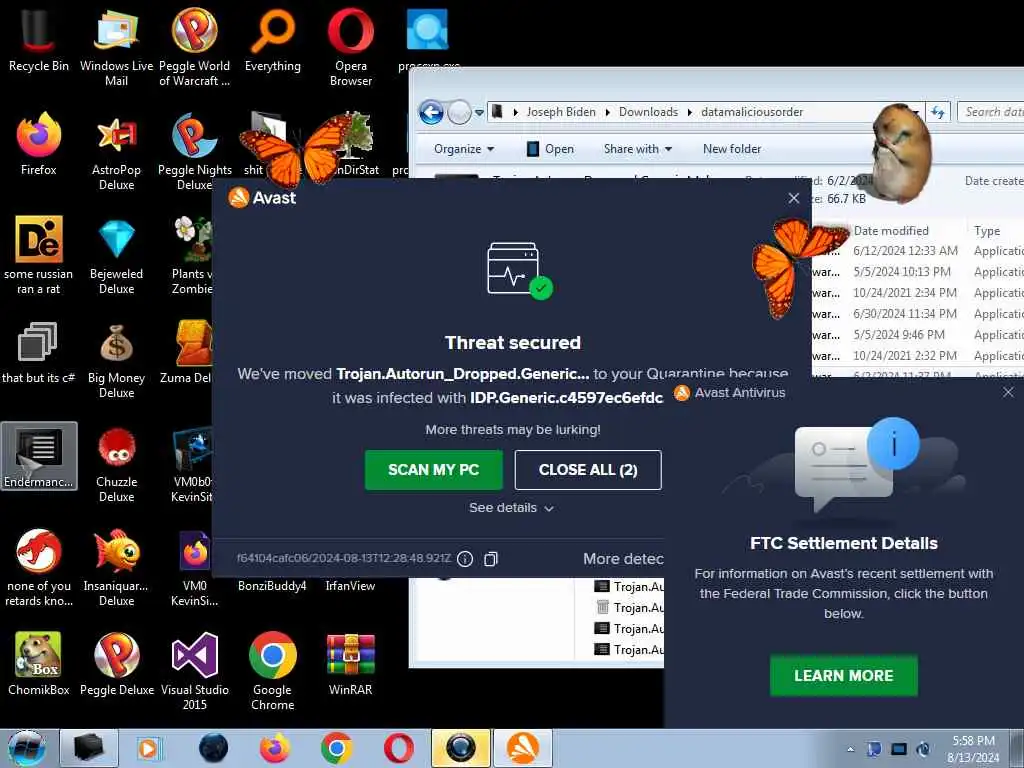Image resolution: width=1024 pixels, height=768 pixels.
Task: Select AstroPop Deluxe desktop icon
Action: coord(116,152)
